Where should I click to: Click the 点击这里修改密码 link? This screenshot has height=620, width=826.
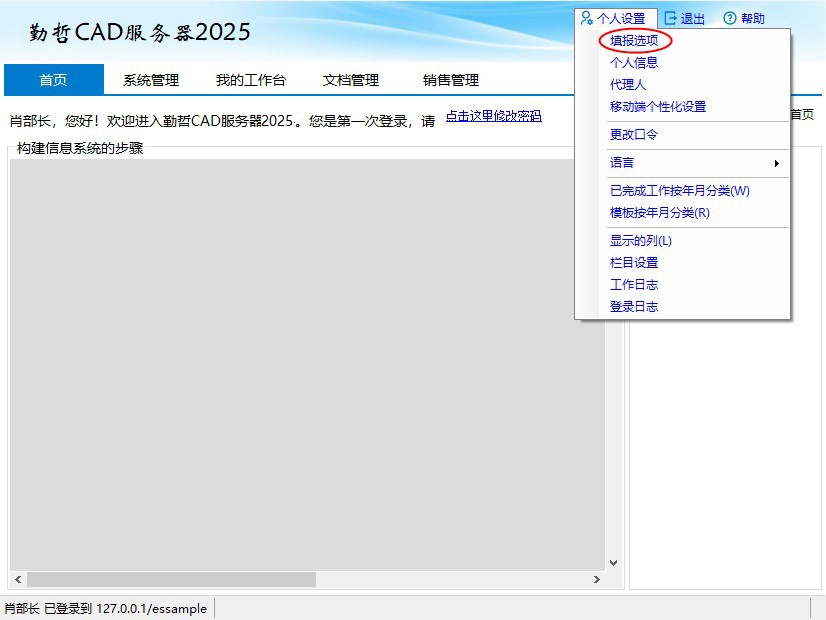[493, 116]
